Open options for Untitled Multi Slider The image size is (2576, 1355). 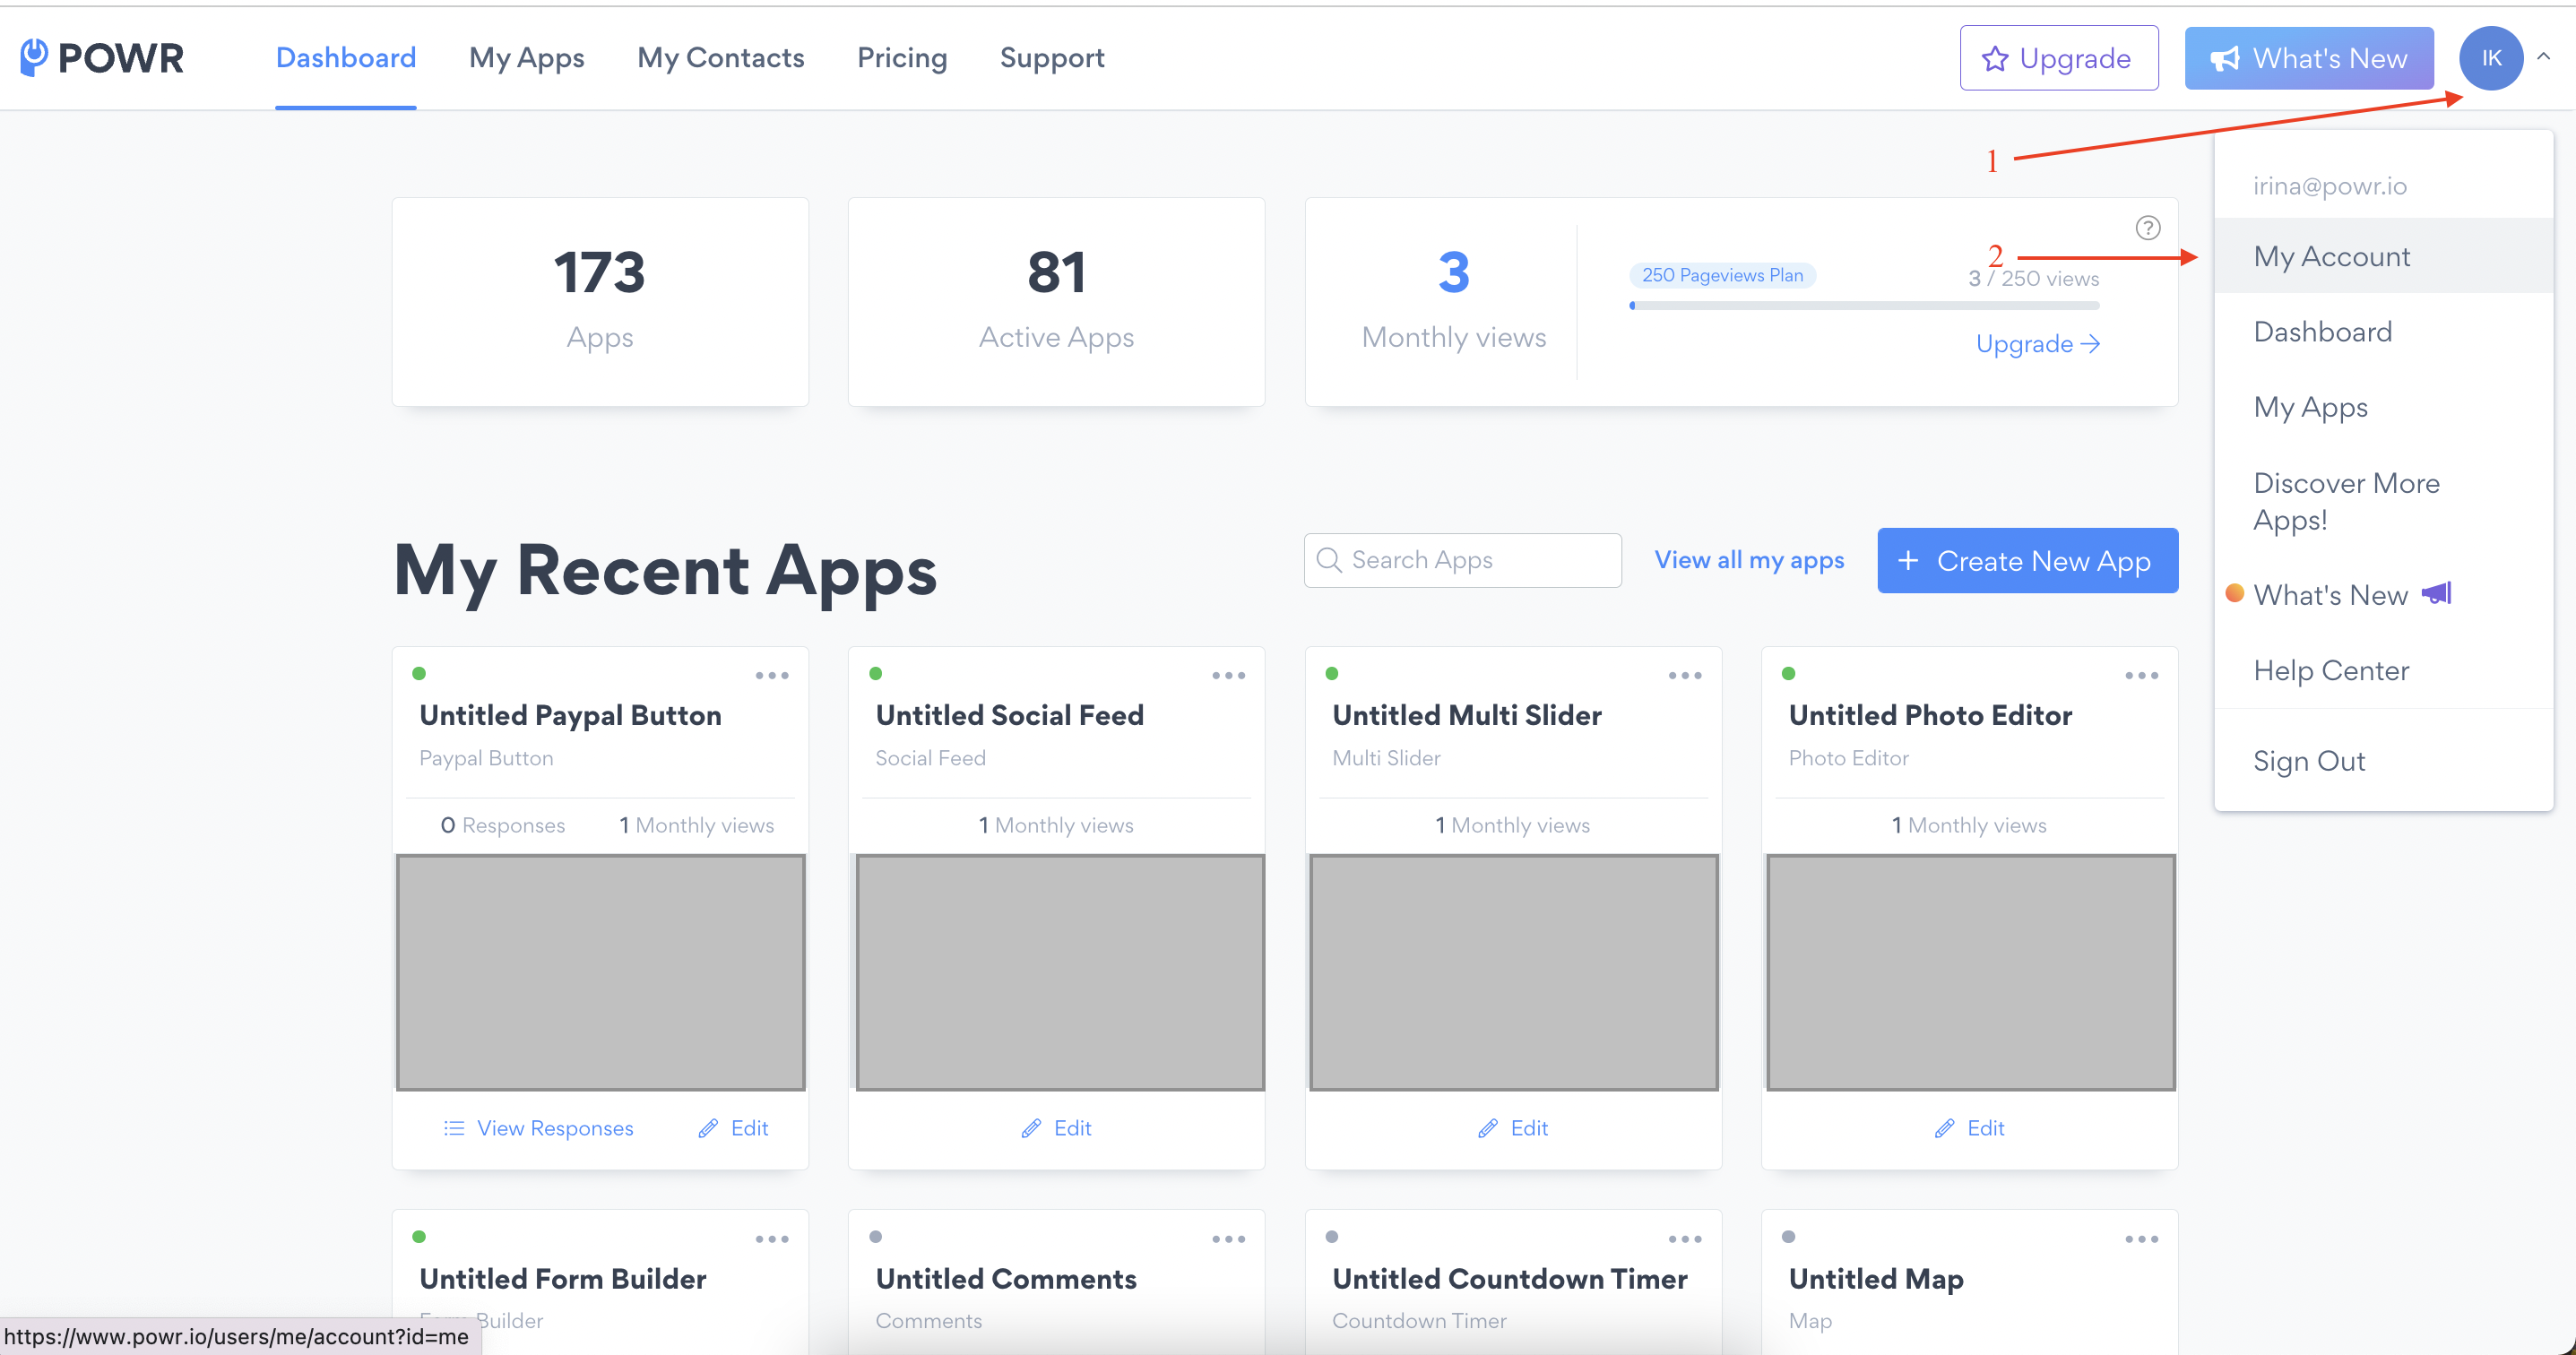click(1685, 675)
